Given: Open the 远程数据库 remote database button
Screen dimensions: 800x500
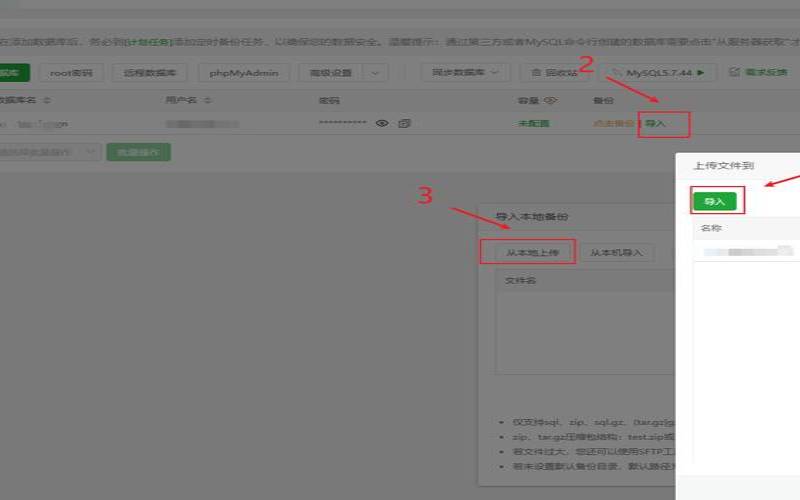Looking at the screenshot, I should [149, 72].
